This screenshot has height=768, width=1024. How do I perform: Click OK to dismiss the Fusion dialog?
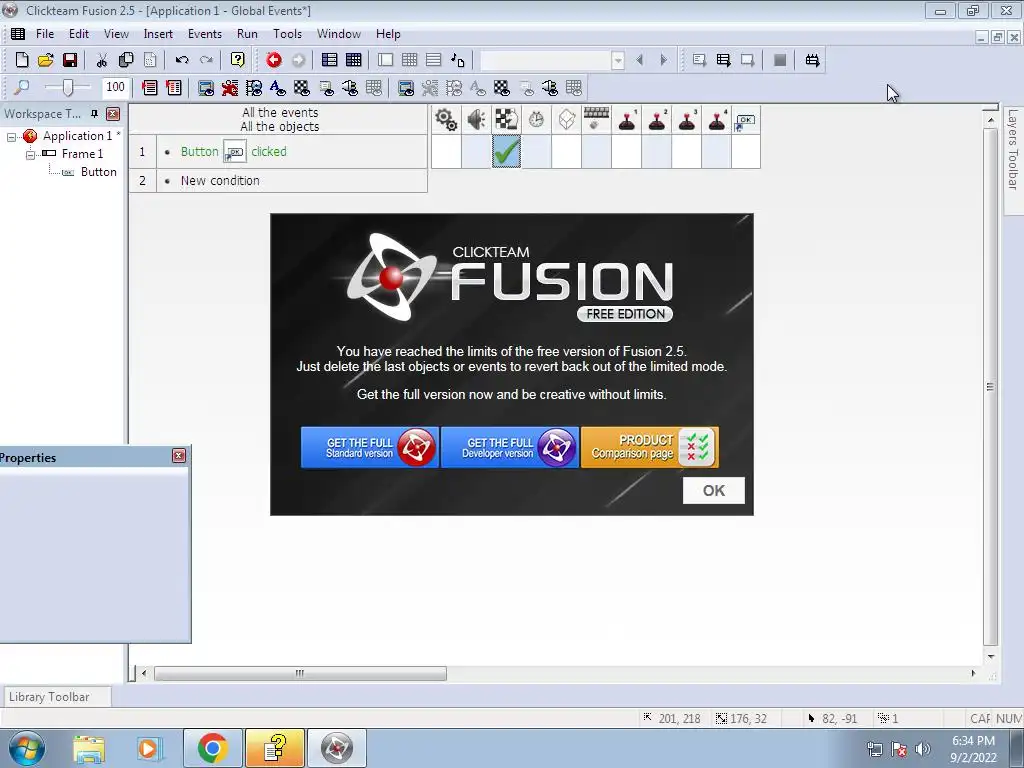coord(714,490)
